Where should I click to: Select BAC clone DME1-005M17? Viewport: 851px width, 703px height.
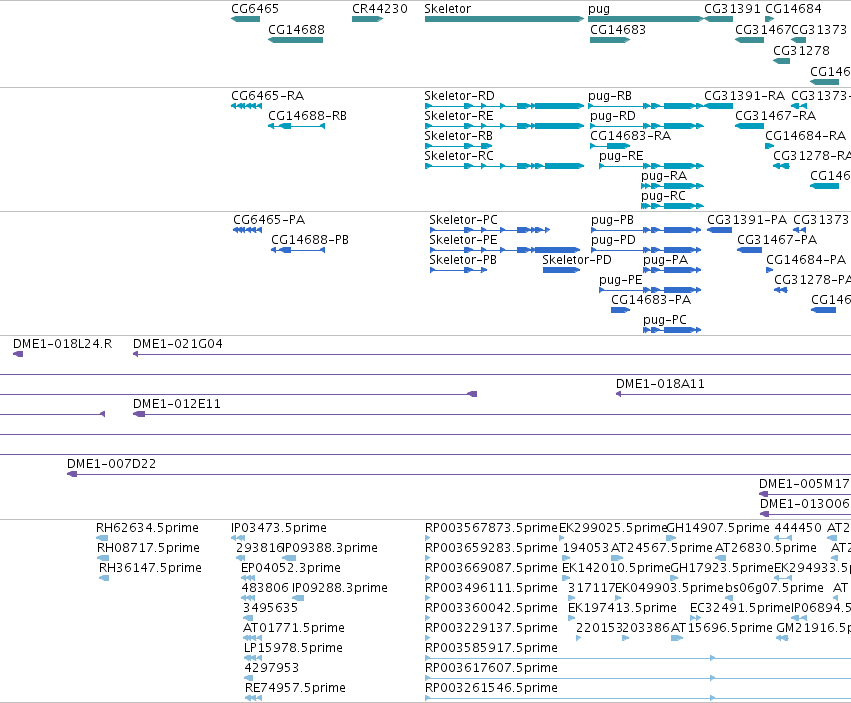click(x=805, y=494)
